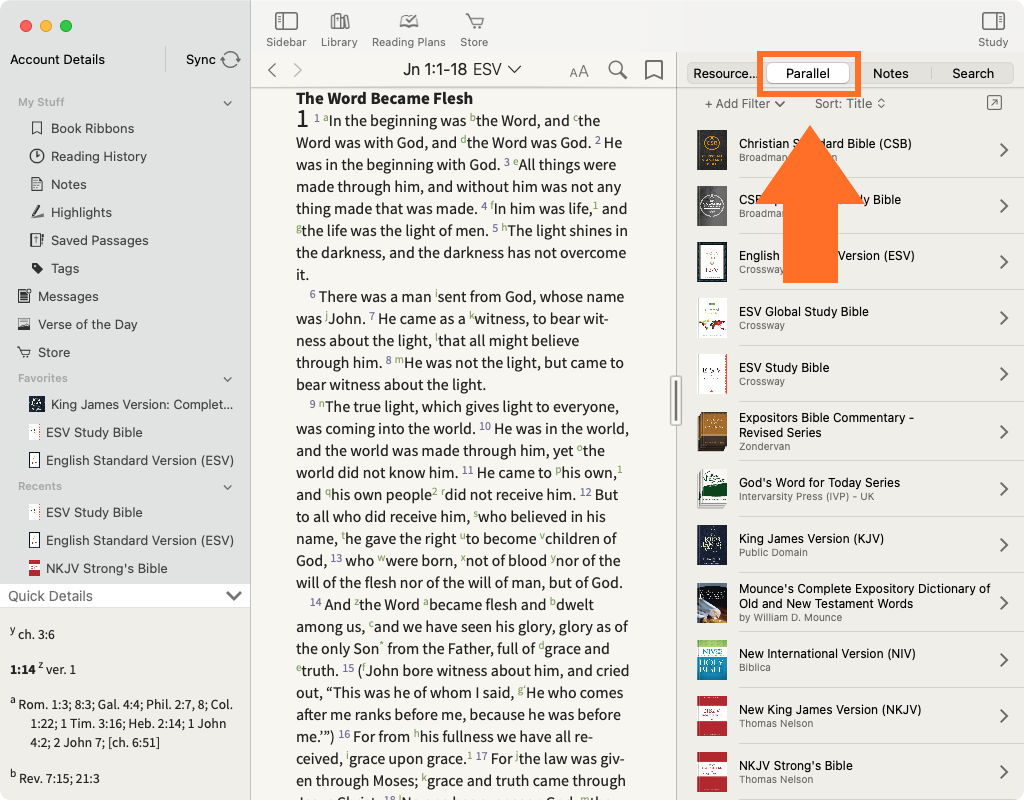Image resolution: width=1024 pixels, height=800 pixels.
Task: Click the search magnifier icon
Action: coord(618,70)
